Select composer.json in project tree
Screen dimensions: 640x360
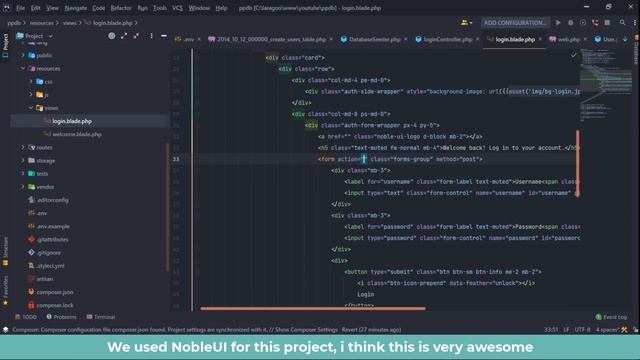(x=55, y=292)
